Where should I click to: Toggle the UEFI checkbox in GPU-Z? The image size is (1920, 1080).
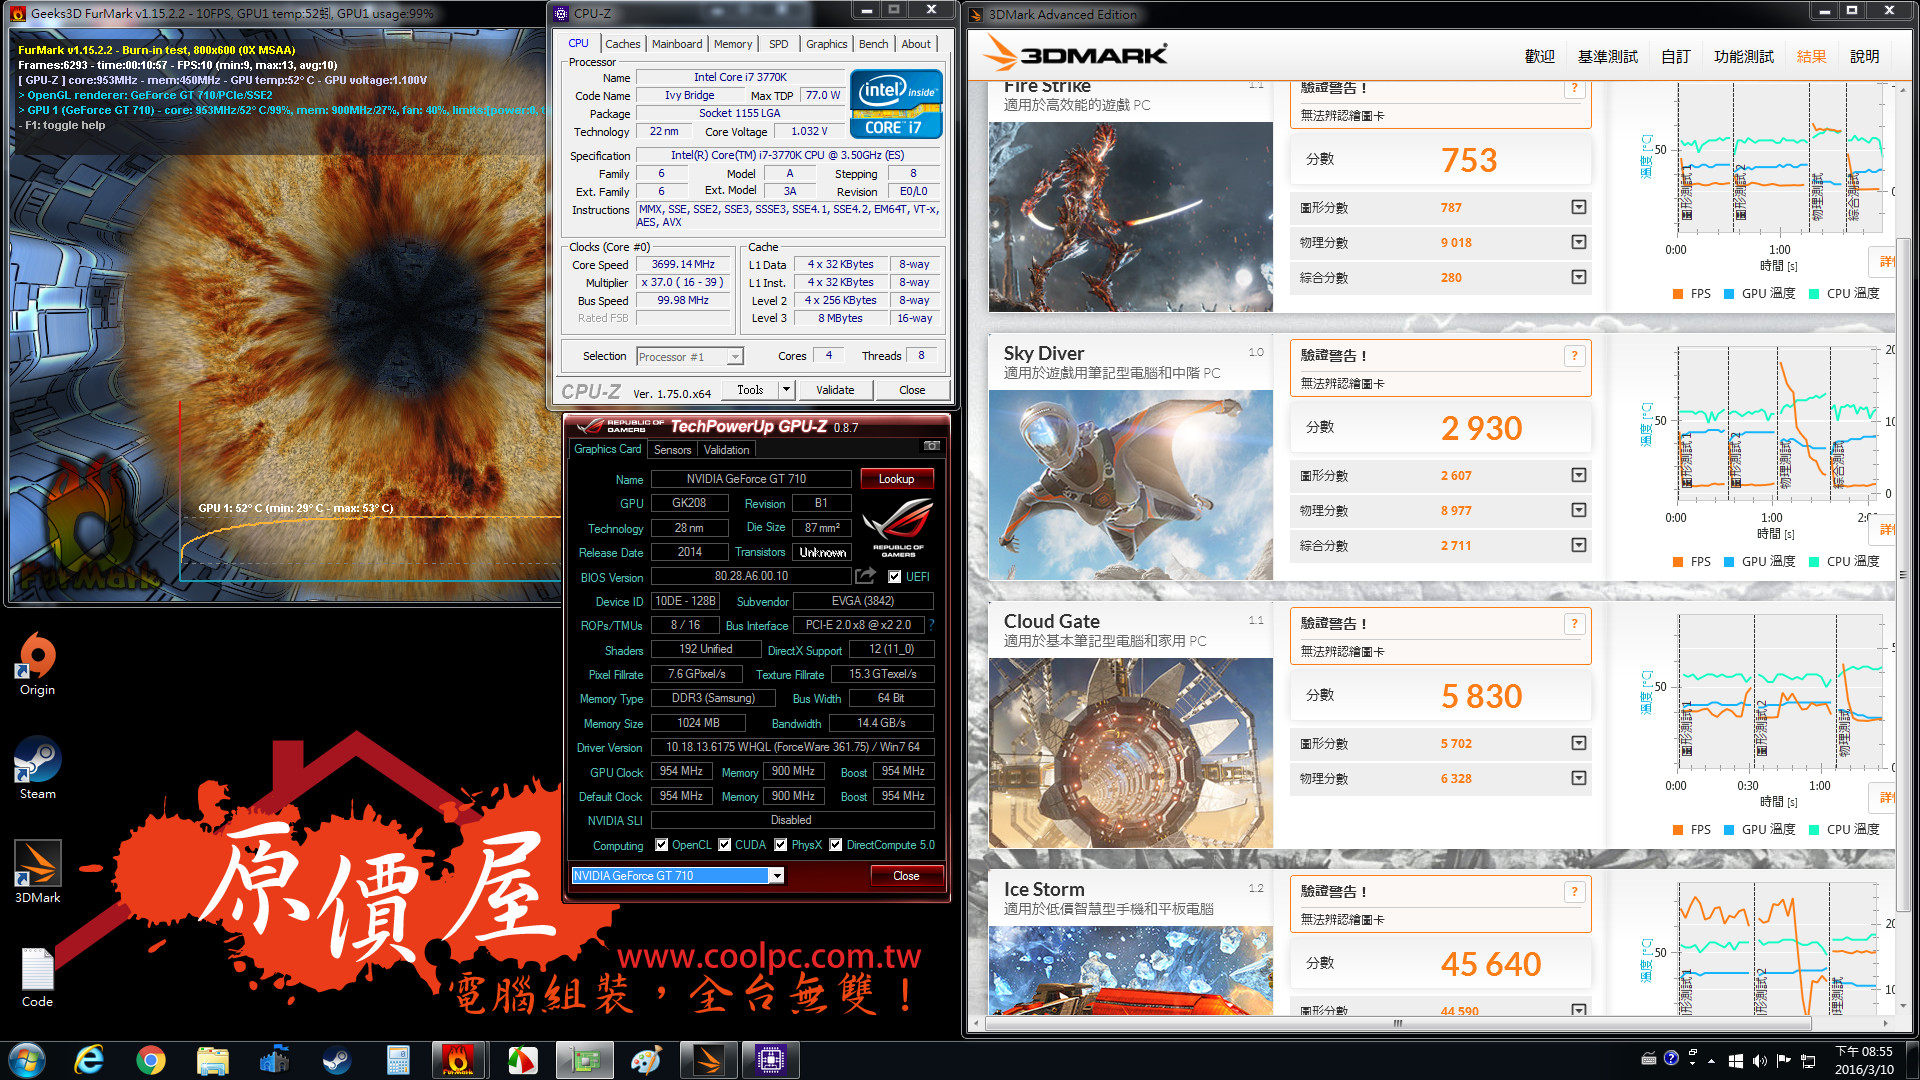click(894, 577)
